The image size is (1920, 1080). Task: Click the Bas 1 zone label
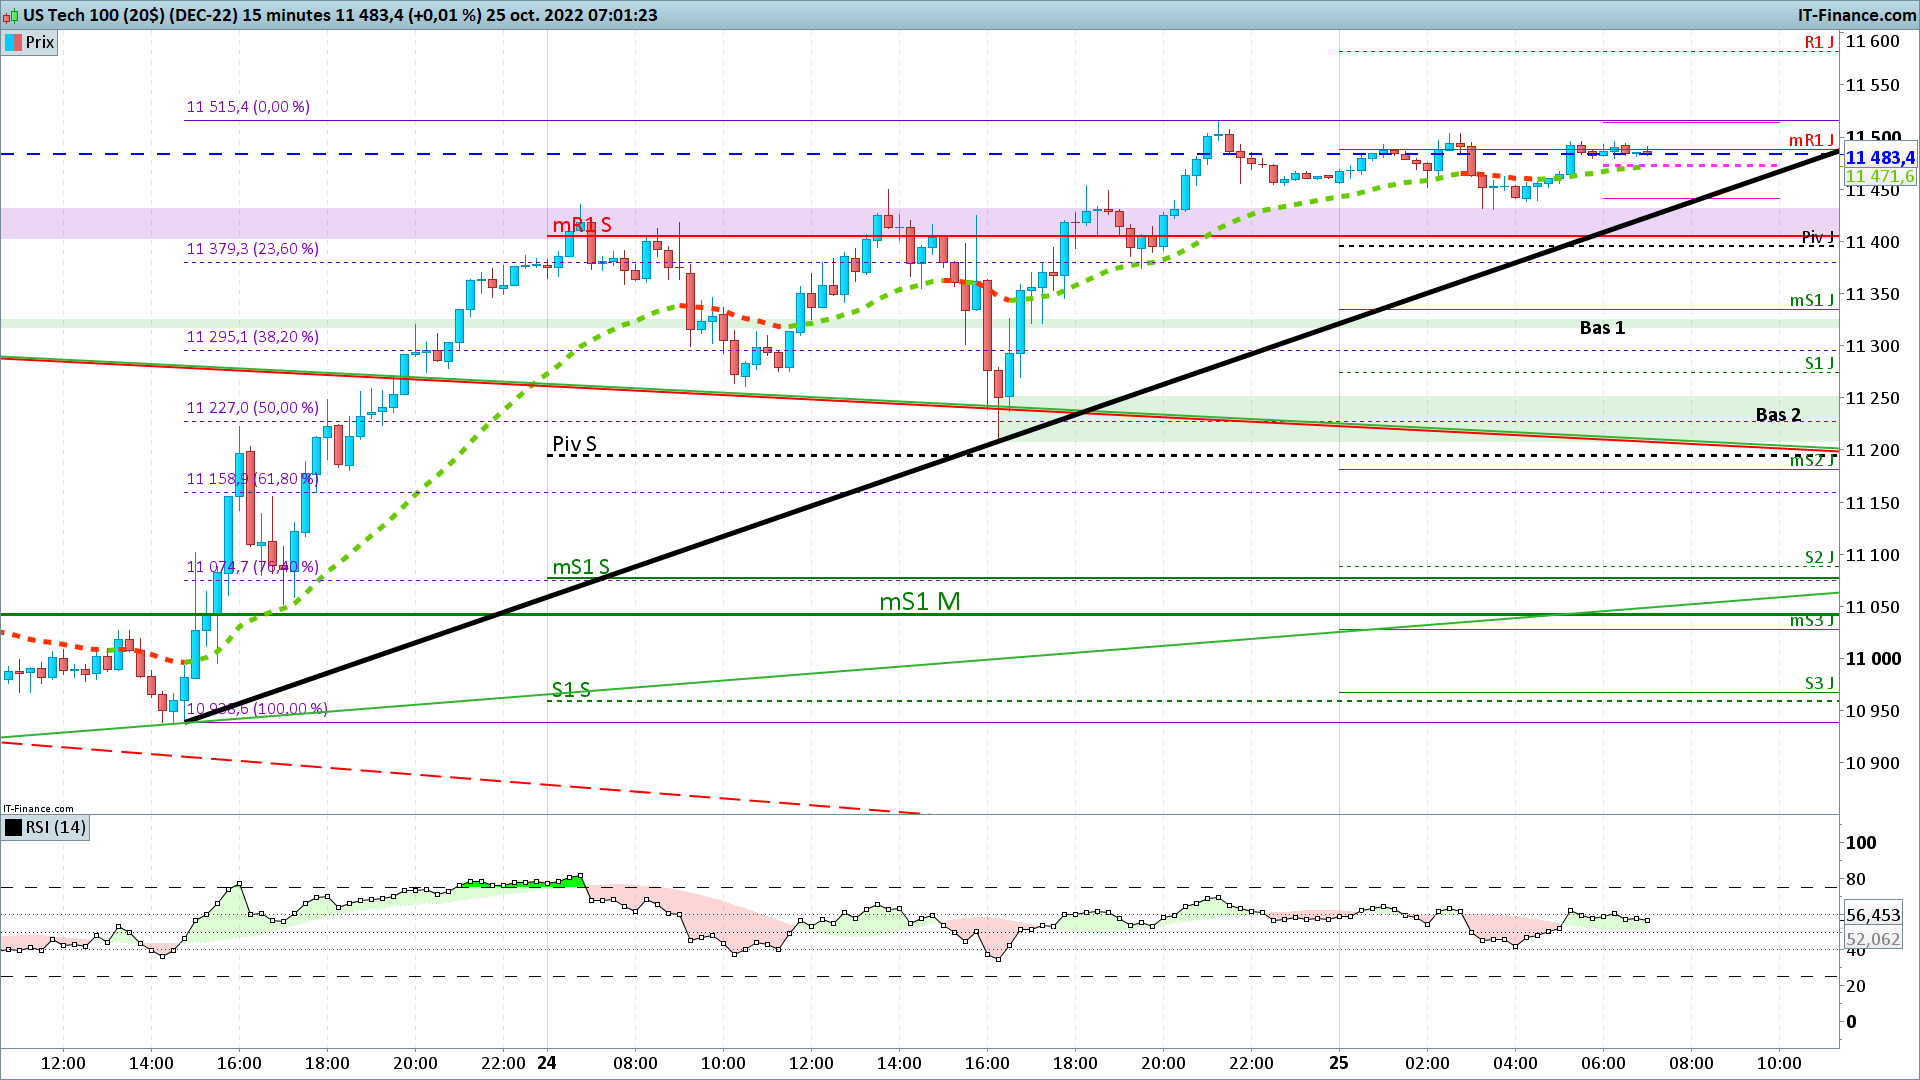pos(1602,328)
